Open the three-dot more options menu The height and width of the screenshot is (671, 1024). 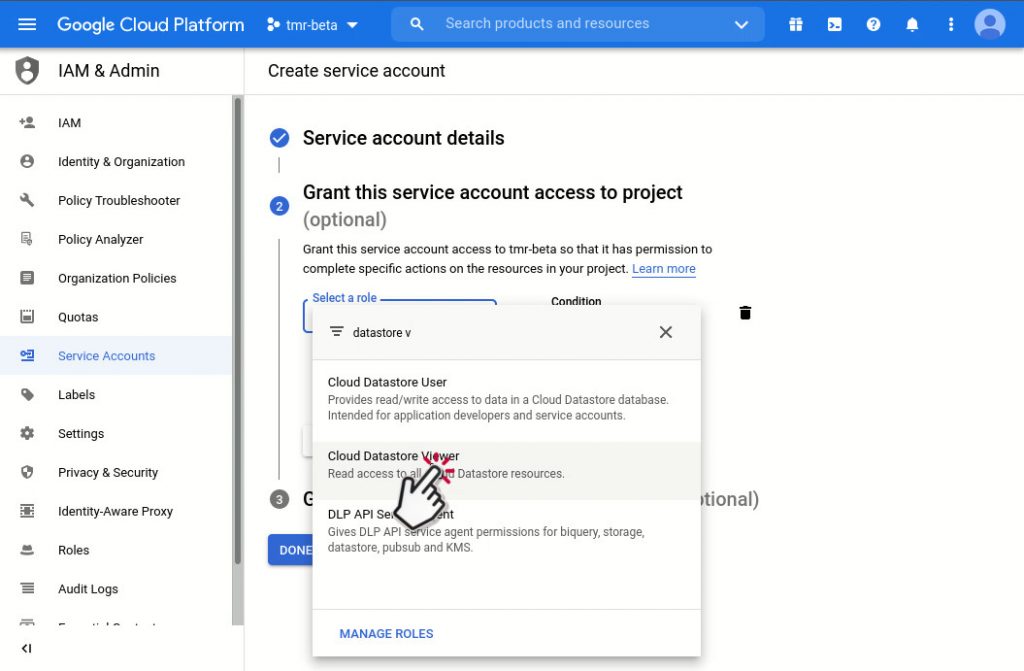951,25
